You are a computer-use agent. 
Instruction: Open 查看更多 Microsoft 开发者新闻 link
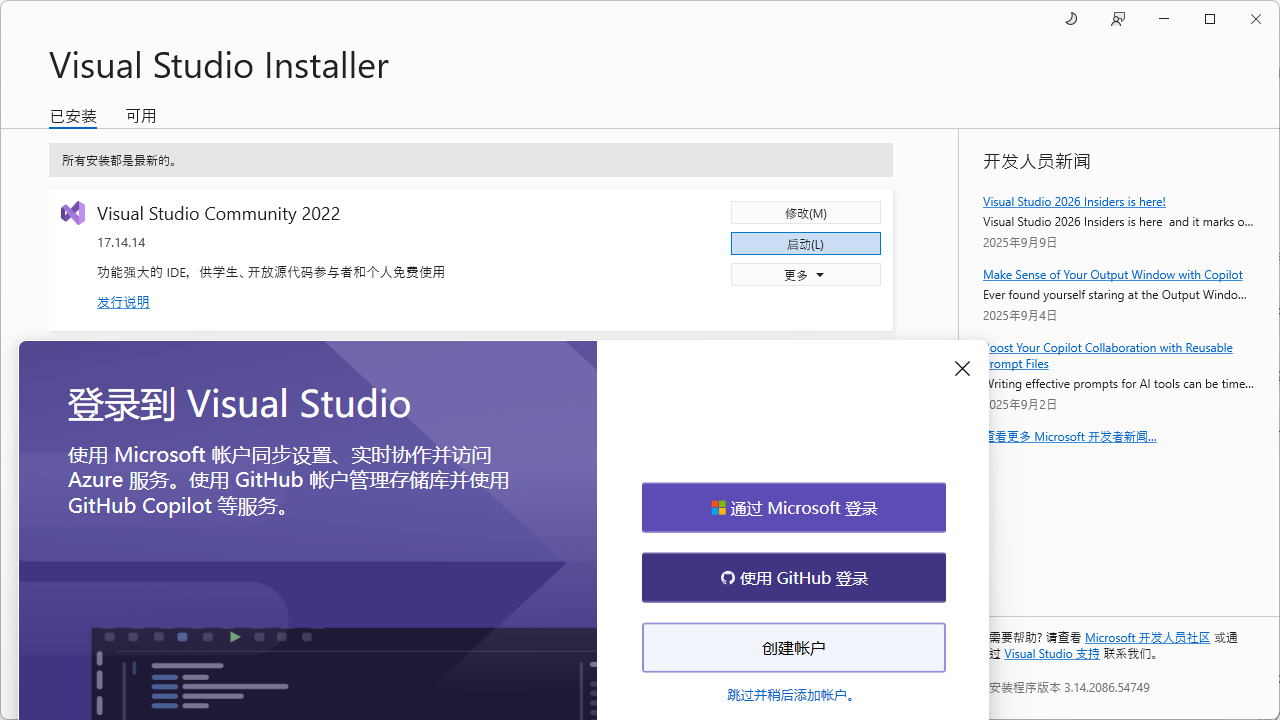(1072, 437)
